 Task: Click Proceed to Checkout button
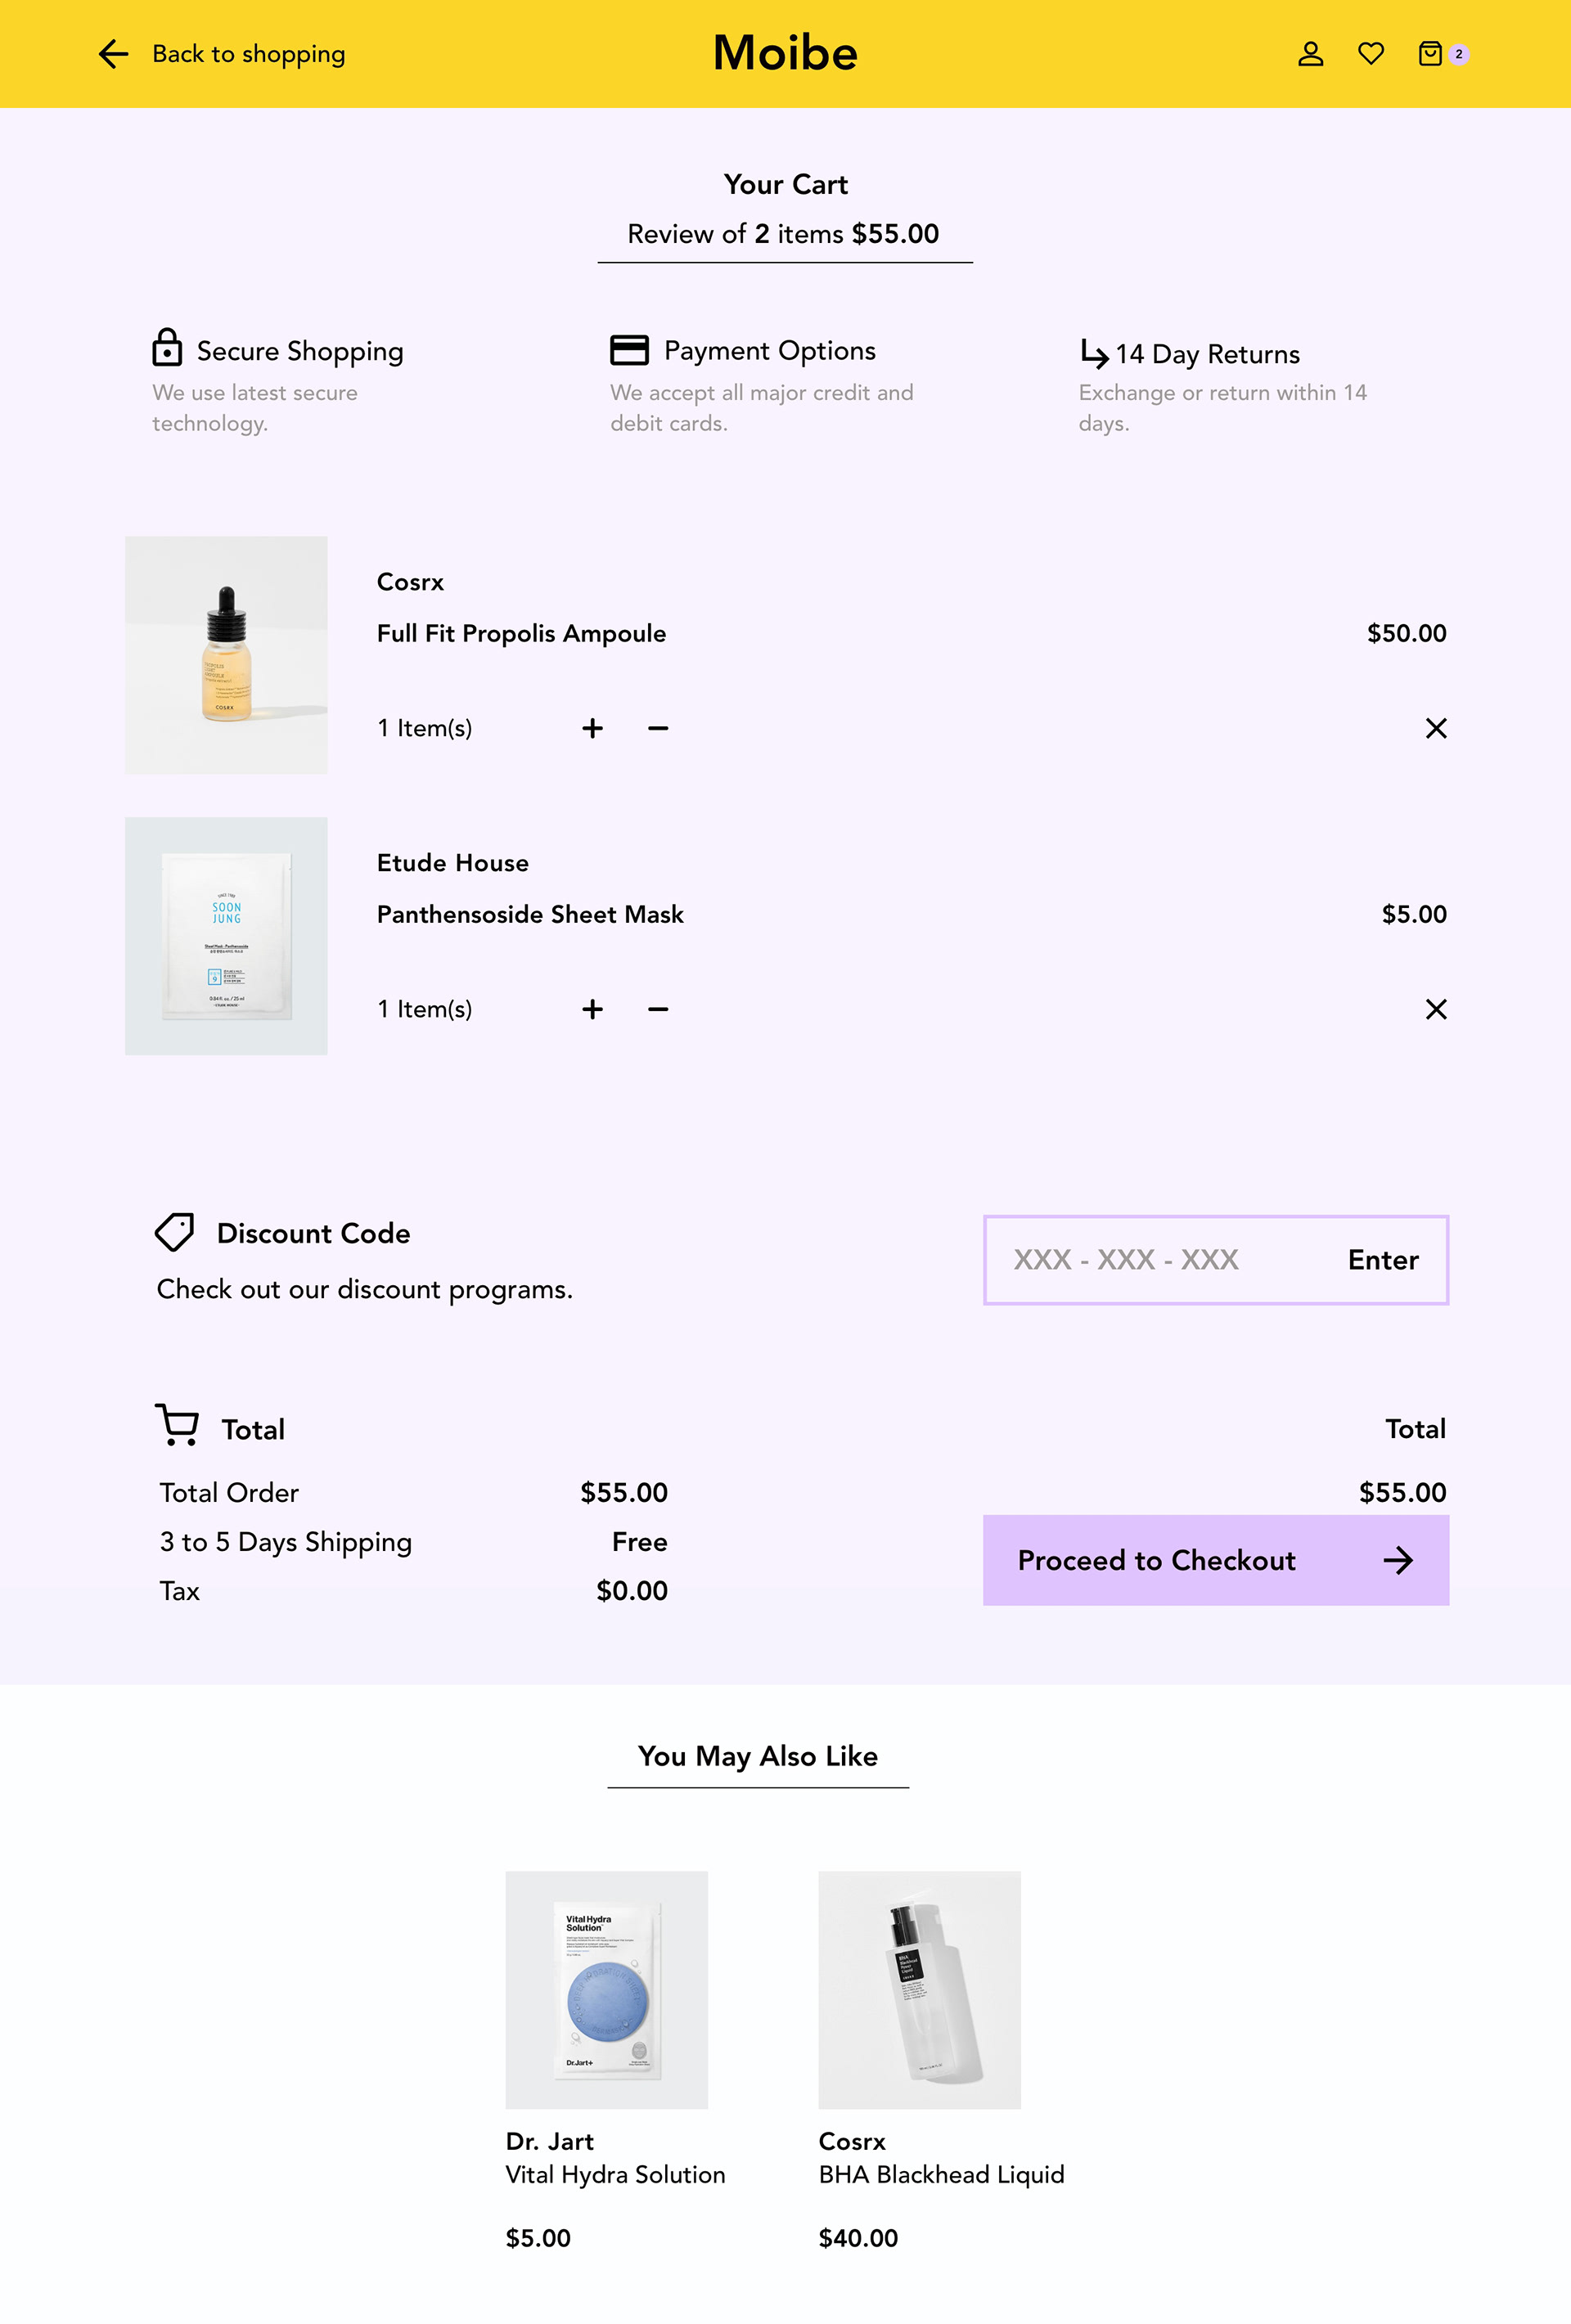click(1215, 1560)
